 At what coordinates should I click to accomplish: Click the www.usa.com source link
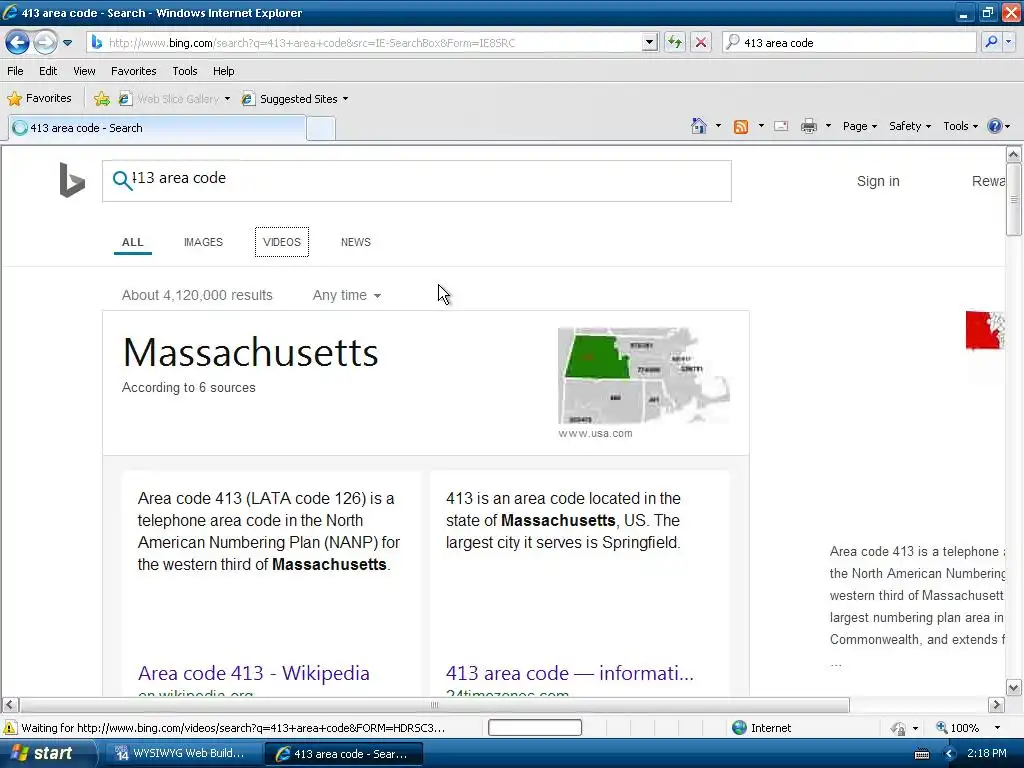[x=595, y=434]
